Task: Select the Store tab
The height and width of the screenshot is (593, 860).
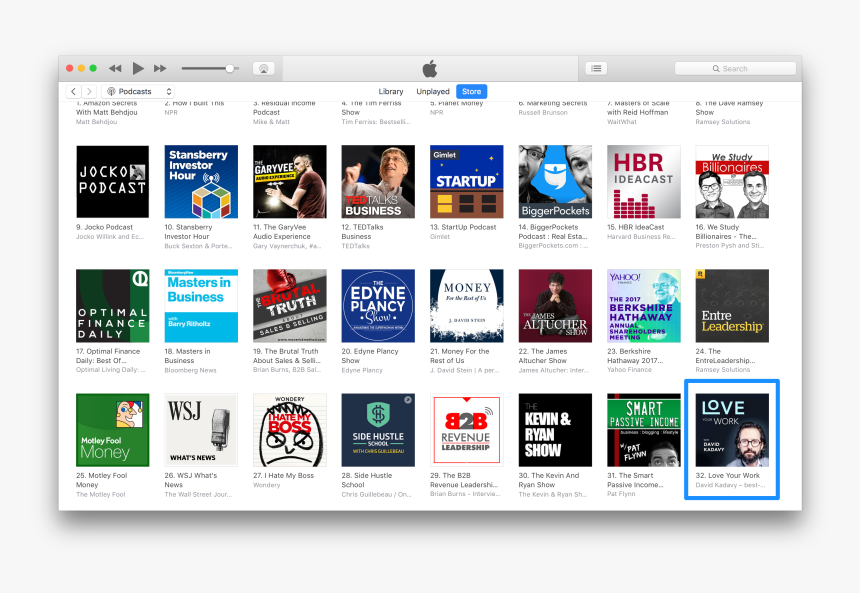Action: pyautogui.click(x=472, y=92)
